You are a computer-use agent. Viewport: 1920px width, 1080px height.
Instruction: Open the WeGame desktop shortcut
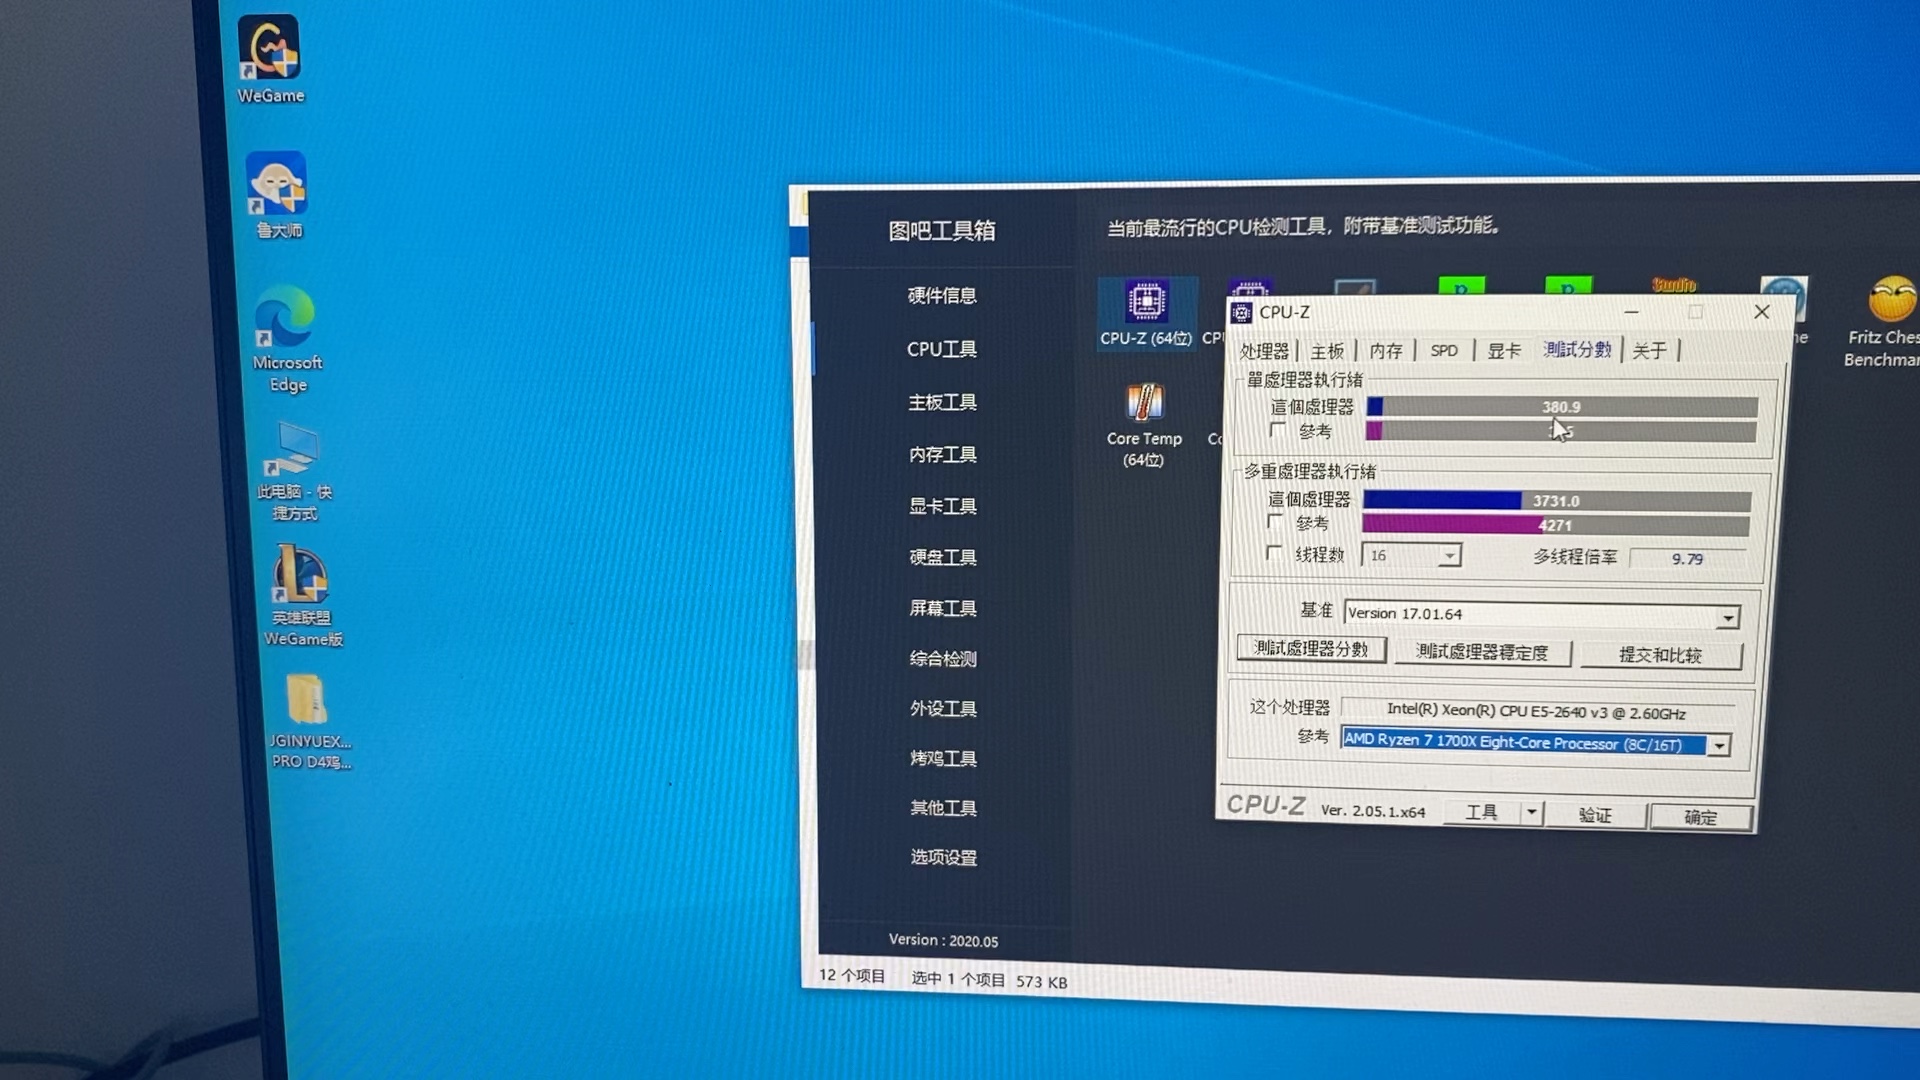(x=270, y=60)
